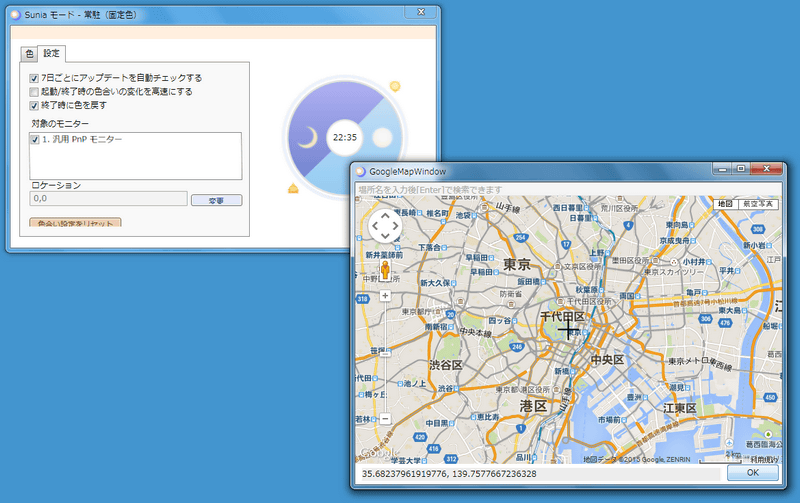
Task: Click the moon icon on the Sunia dial
Action: (x=308, y=137)
